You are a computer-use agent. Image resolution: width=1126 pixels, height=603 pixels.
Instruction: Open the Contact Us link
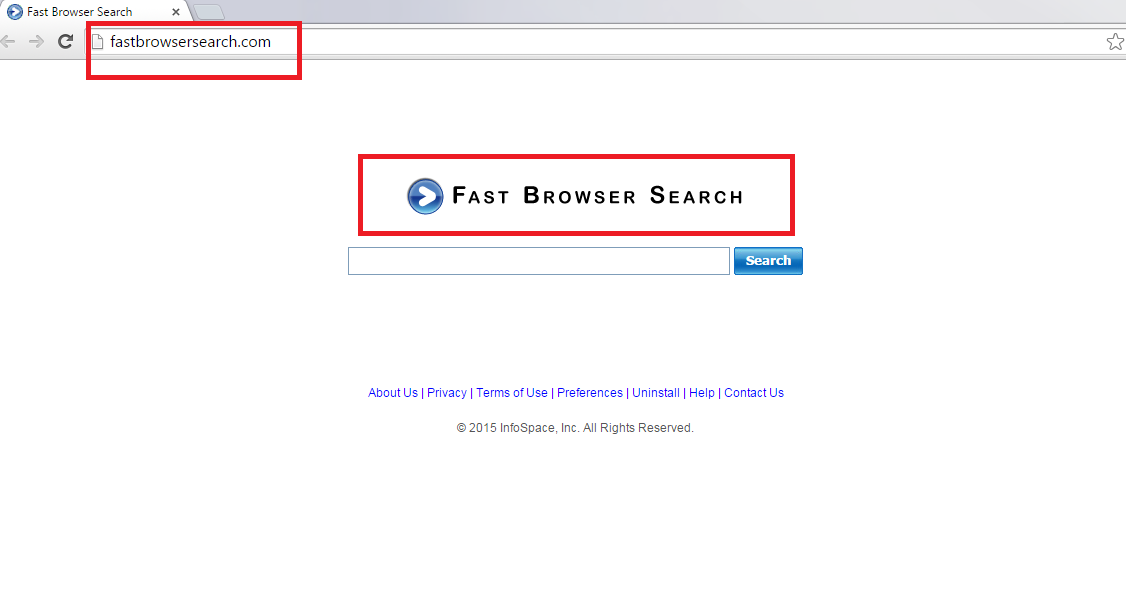click(753, 393)
